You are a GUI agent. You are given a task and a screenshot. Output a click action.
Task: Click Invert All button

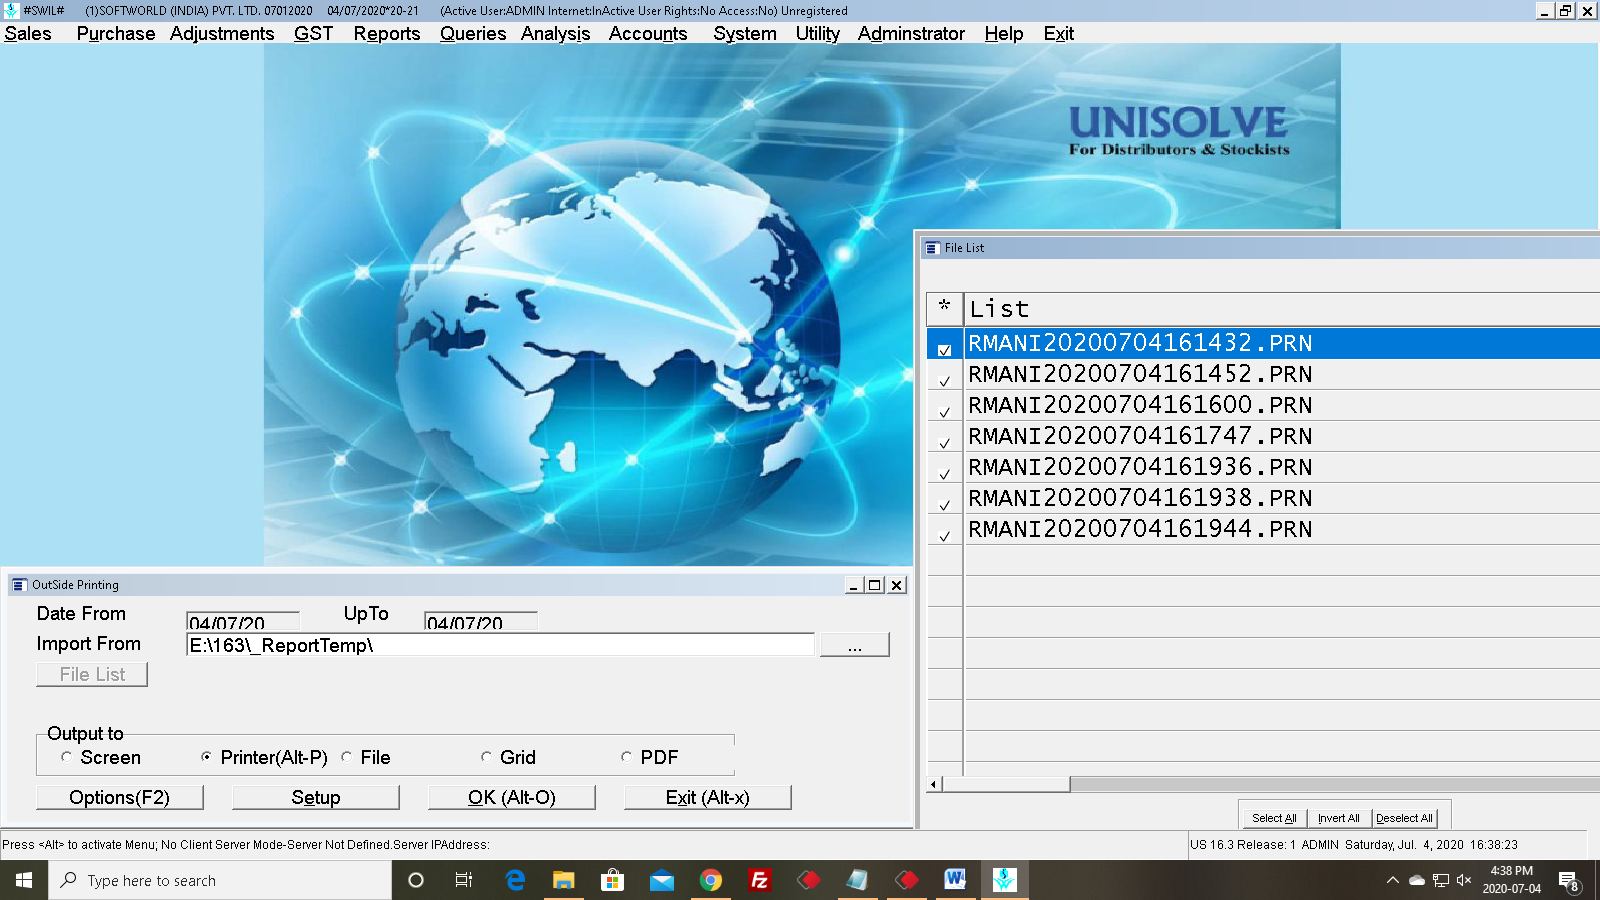1338,818
